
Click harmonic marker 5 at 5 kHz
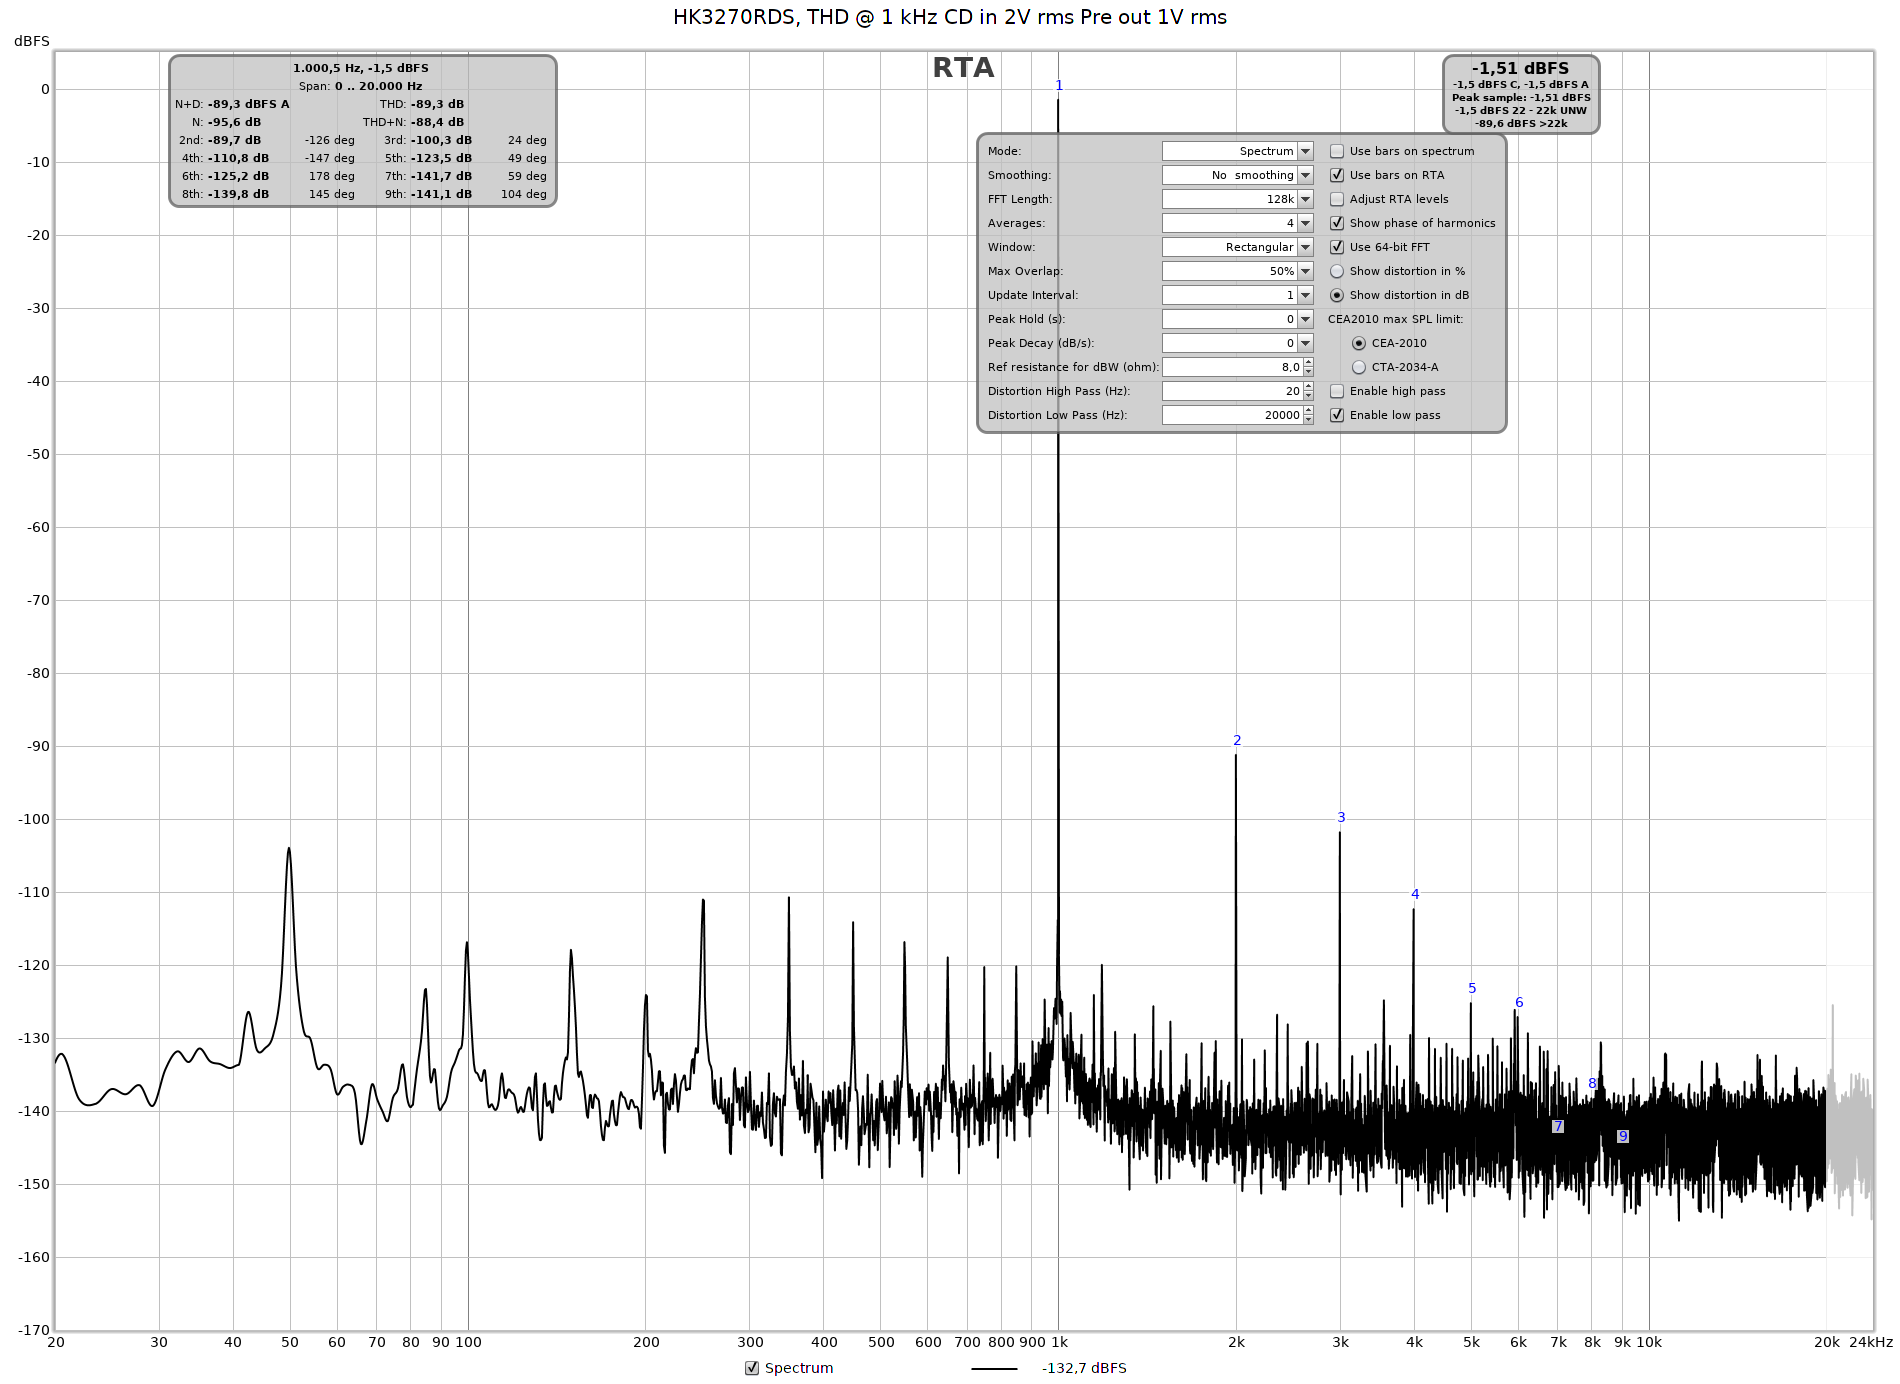(1472, 989)
